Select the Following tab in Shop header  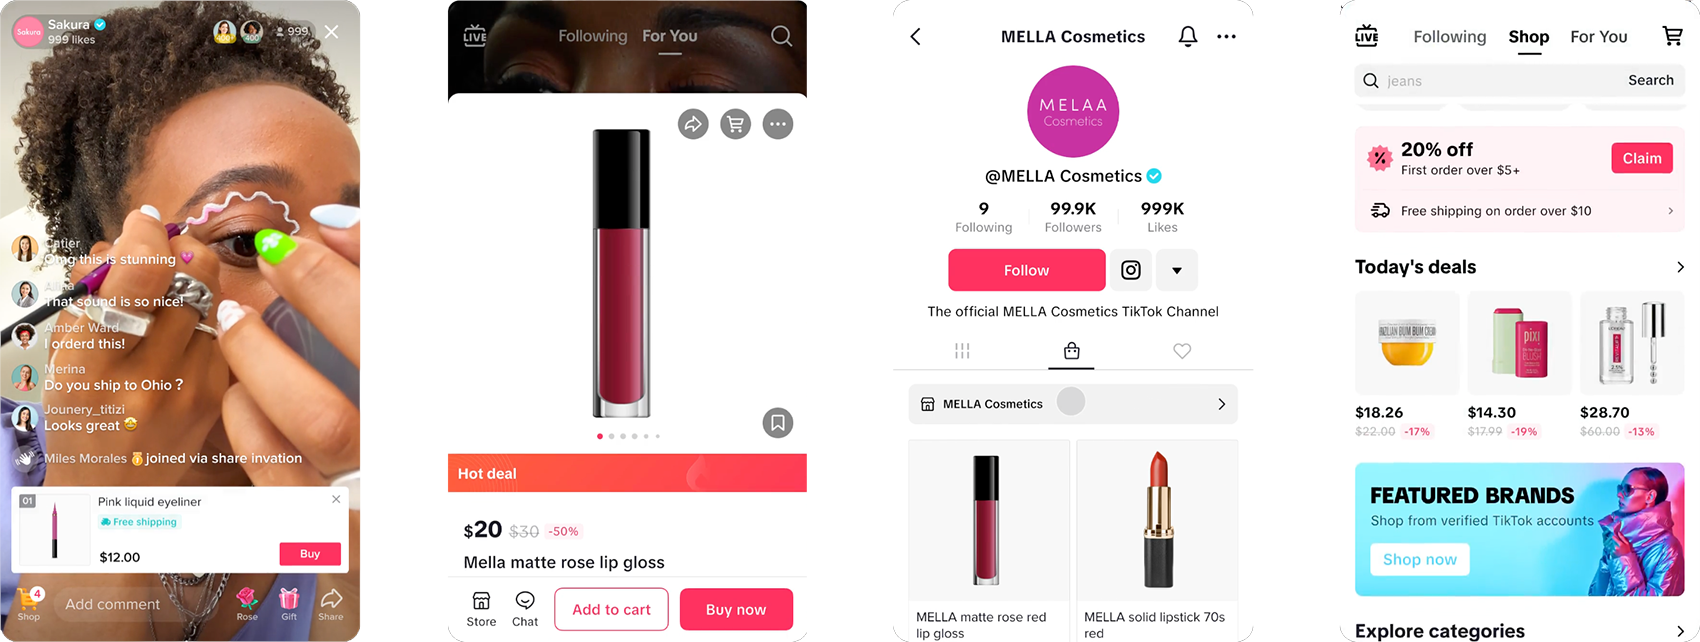tap(1450, 37)
